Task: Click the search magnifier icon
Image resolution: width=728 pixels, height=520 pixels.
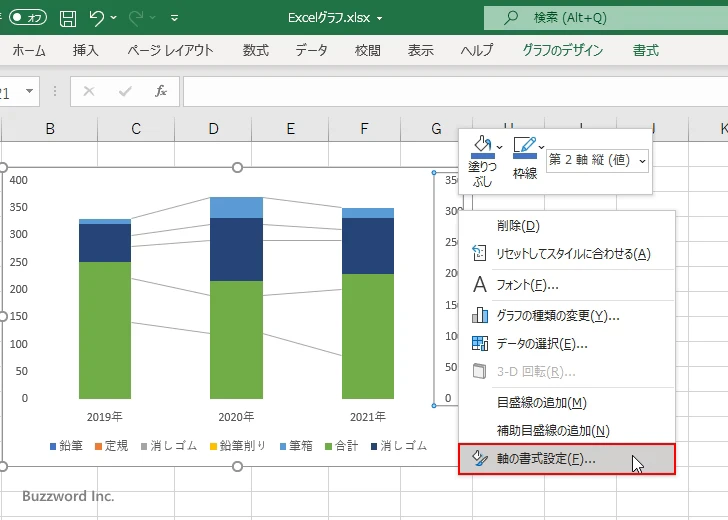Action: (x=511, y=18)
